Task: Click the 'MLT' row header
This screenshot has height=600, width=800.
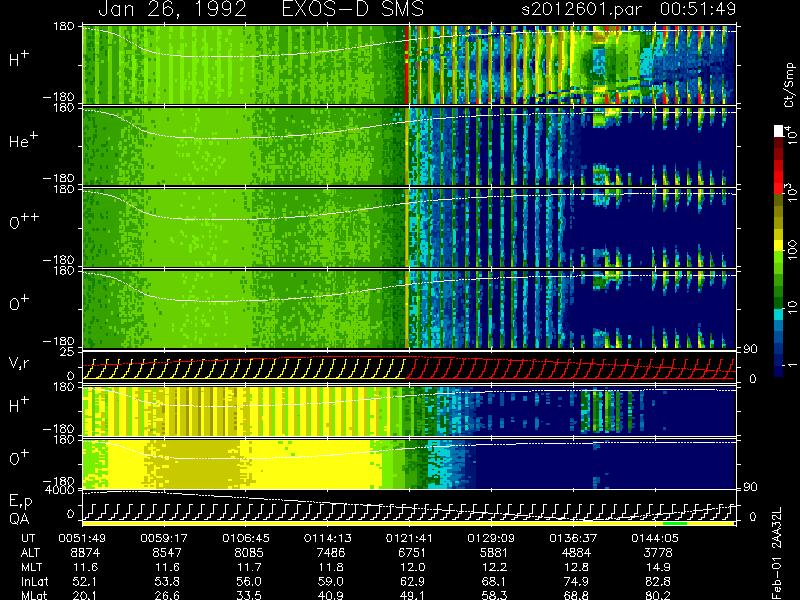Action: [31, 567]
